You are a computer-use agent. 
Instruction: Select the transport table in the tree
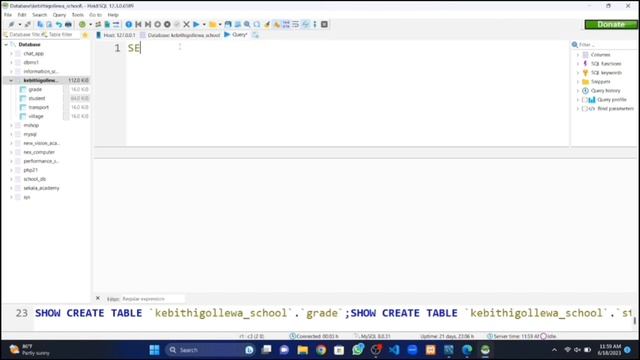tap(38, 107)
